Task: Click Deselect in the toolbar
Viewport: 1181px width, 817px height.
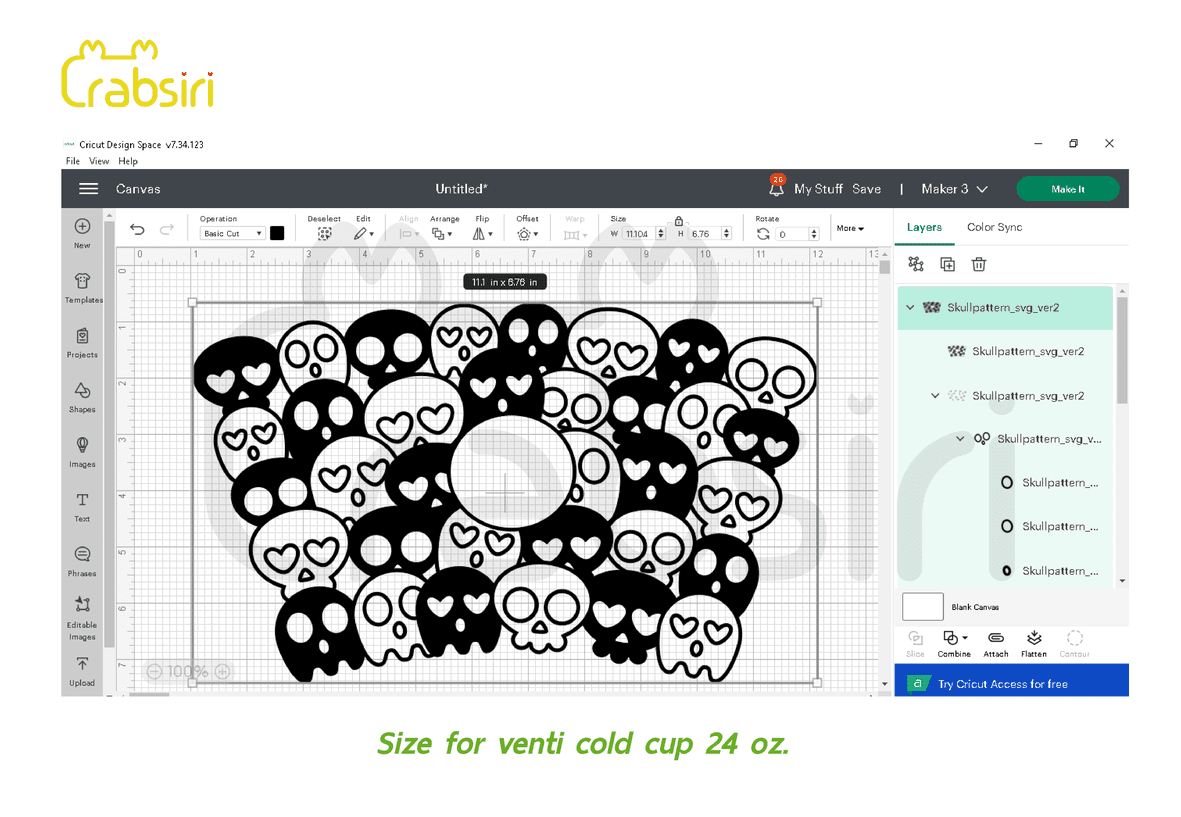Action: pyautogui.click(x=325, y=233)
